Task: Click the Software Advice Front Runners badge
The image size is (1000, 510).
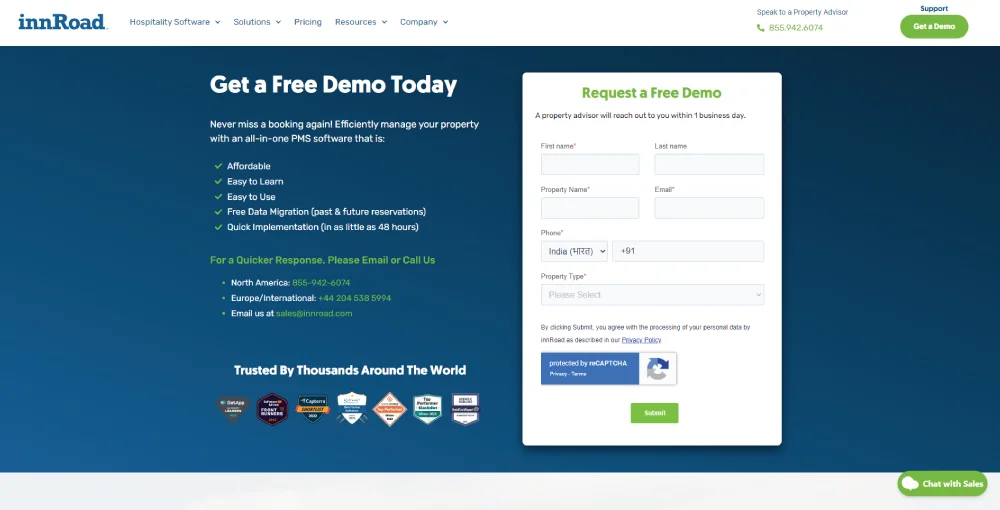Action: 272,409
